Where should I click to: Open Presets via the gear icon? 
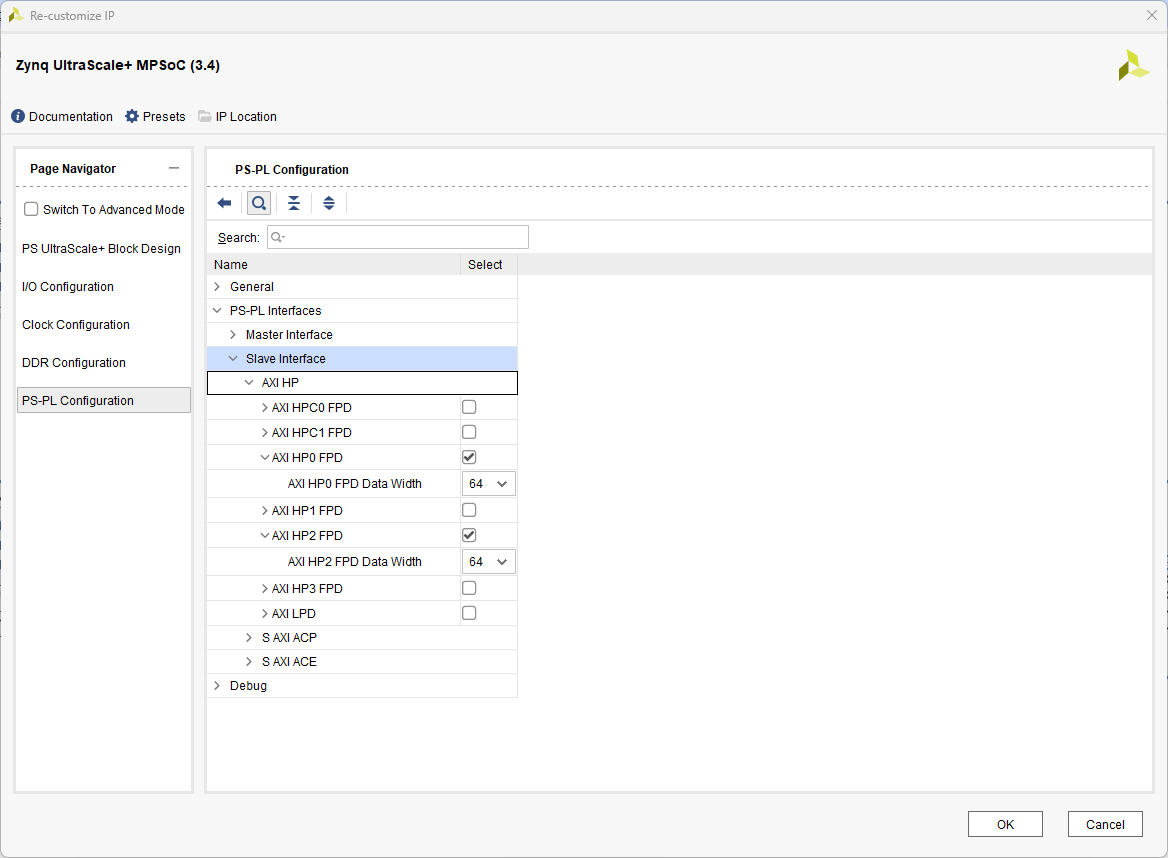(132, 117)
